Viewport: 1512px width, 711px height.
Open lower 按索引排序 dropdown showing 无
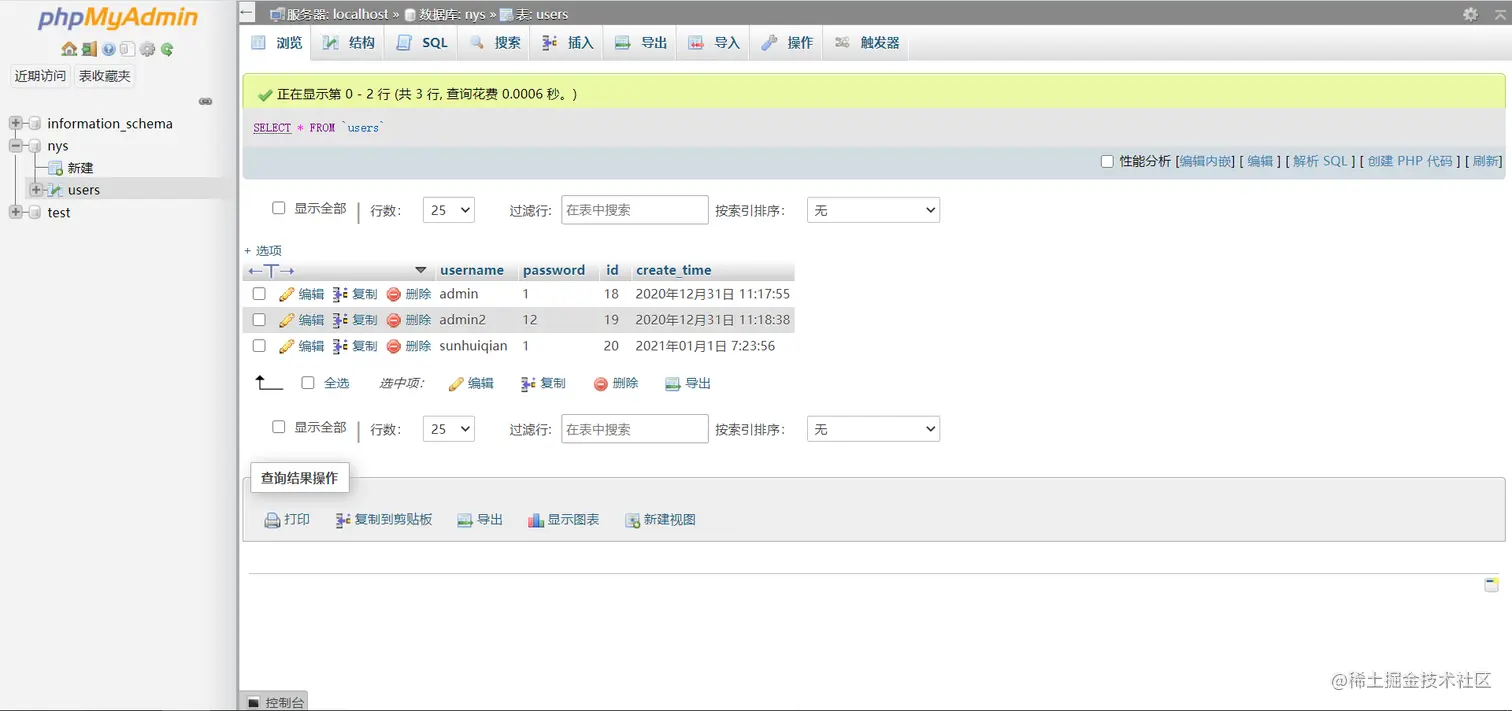(873, 429)
